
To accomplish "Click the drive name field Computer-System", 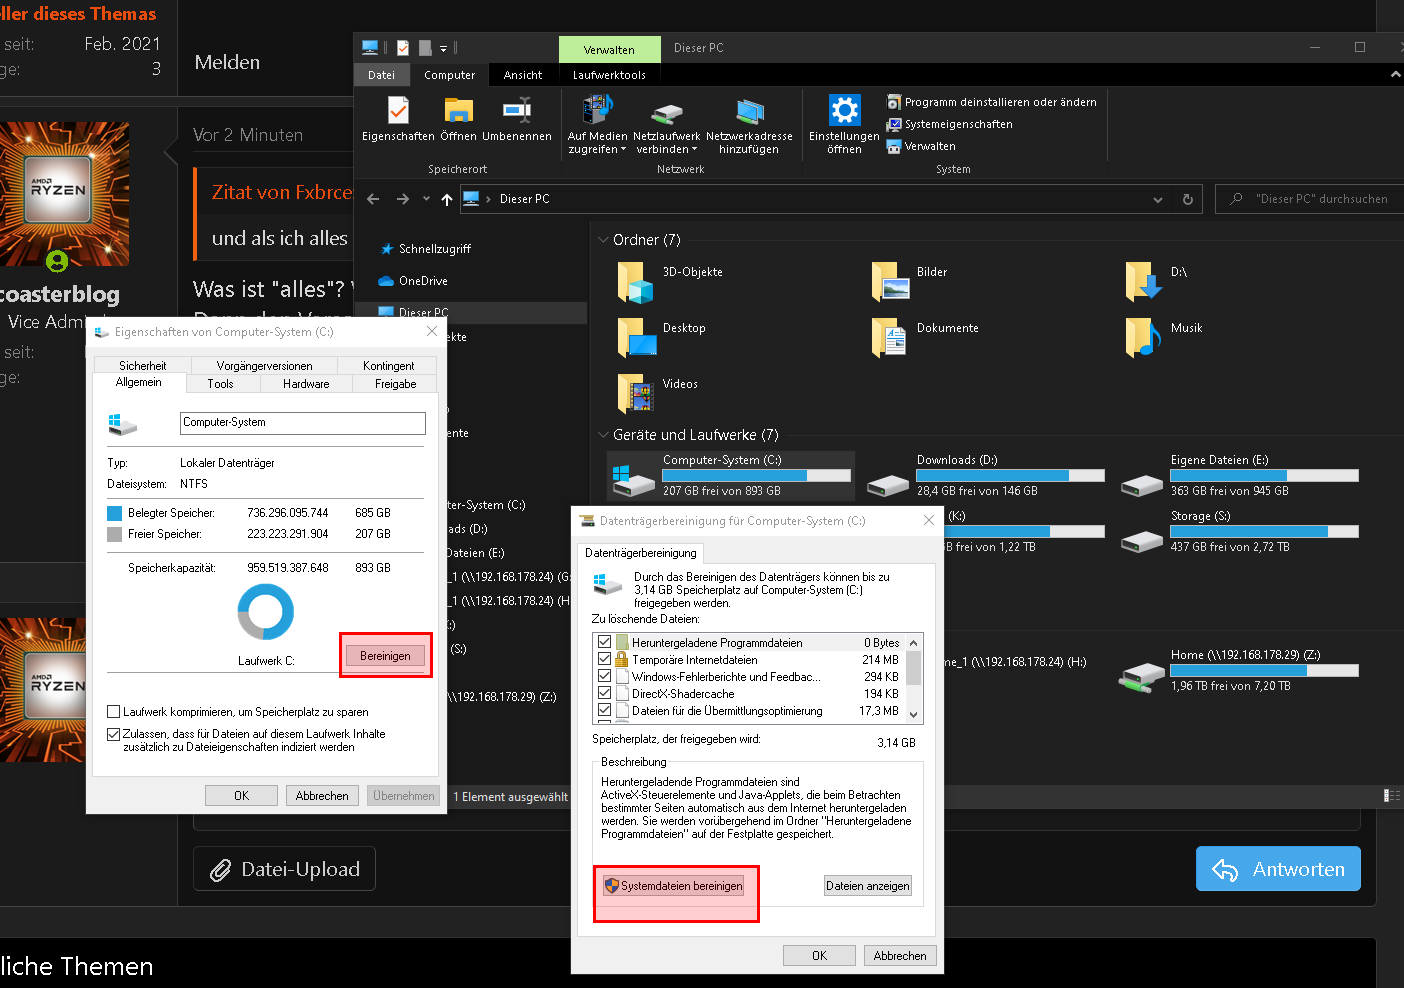I will tap(302, 423).
